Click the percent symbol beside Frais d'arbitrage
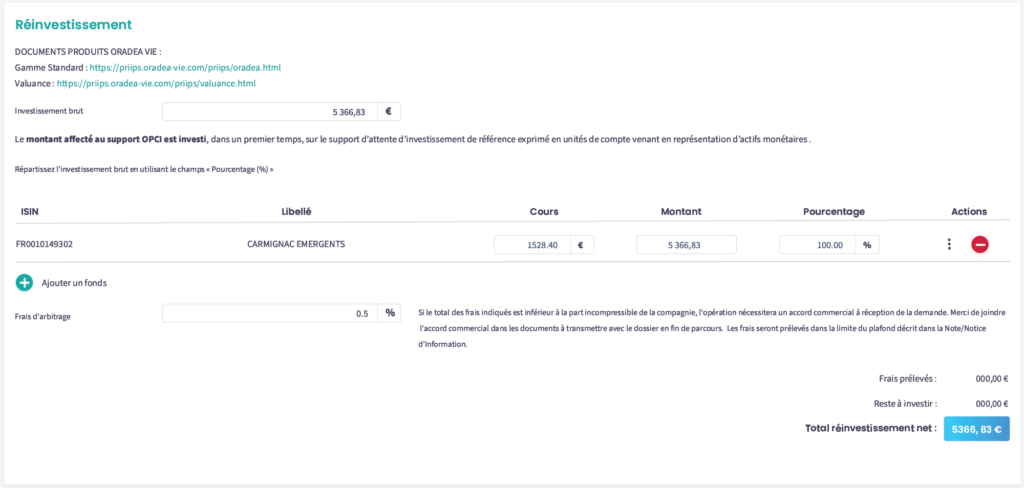Screen dimensions: 1024x488 click(389, 313)
